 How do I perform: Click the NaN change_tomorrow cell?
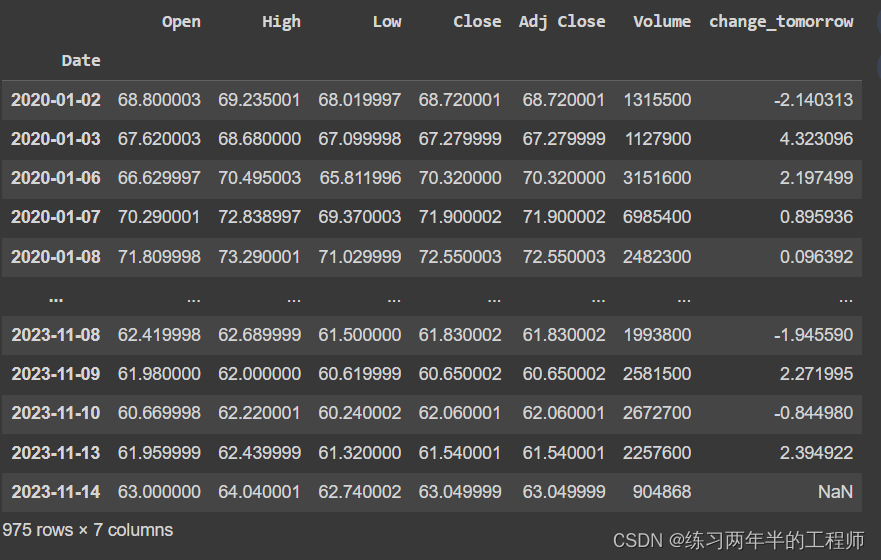tap(835, 492)
